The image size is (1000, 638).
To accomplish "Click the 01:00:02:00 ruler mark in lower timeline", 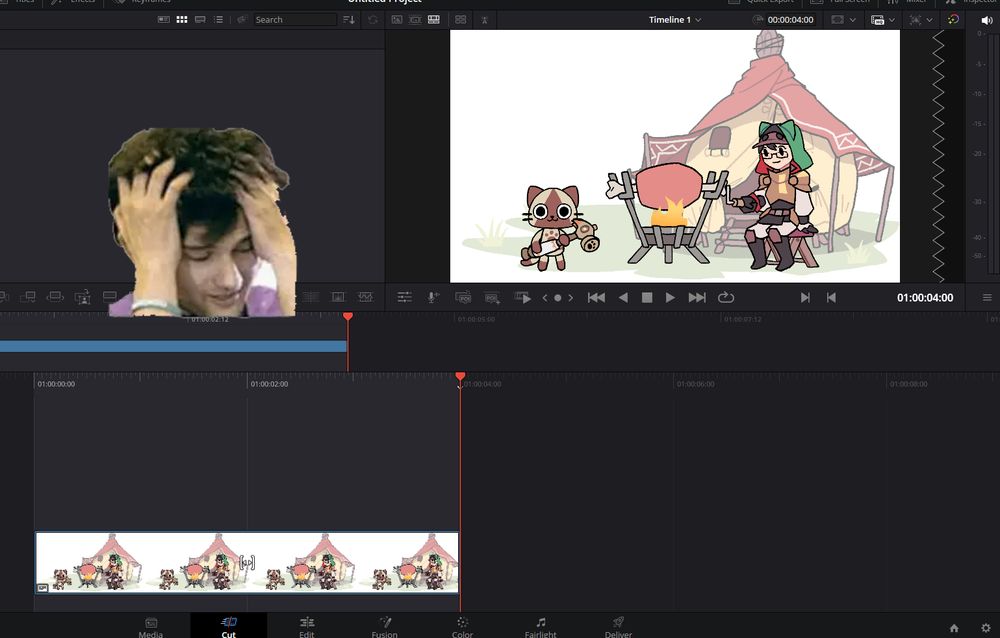I will coord(269,384).
